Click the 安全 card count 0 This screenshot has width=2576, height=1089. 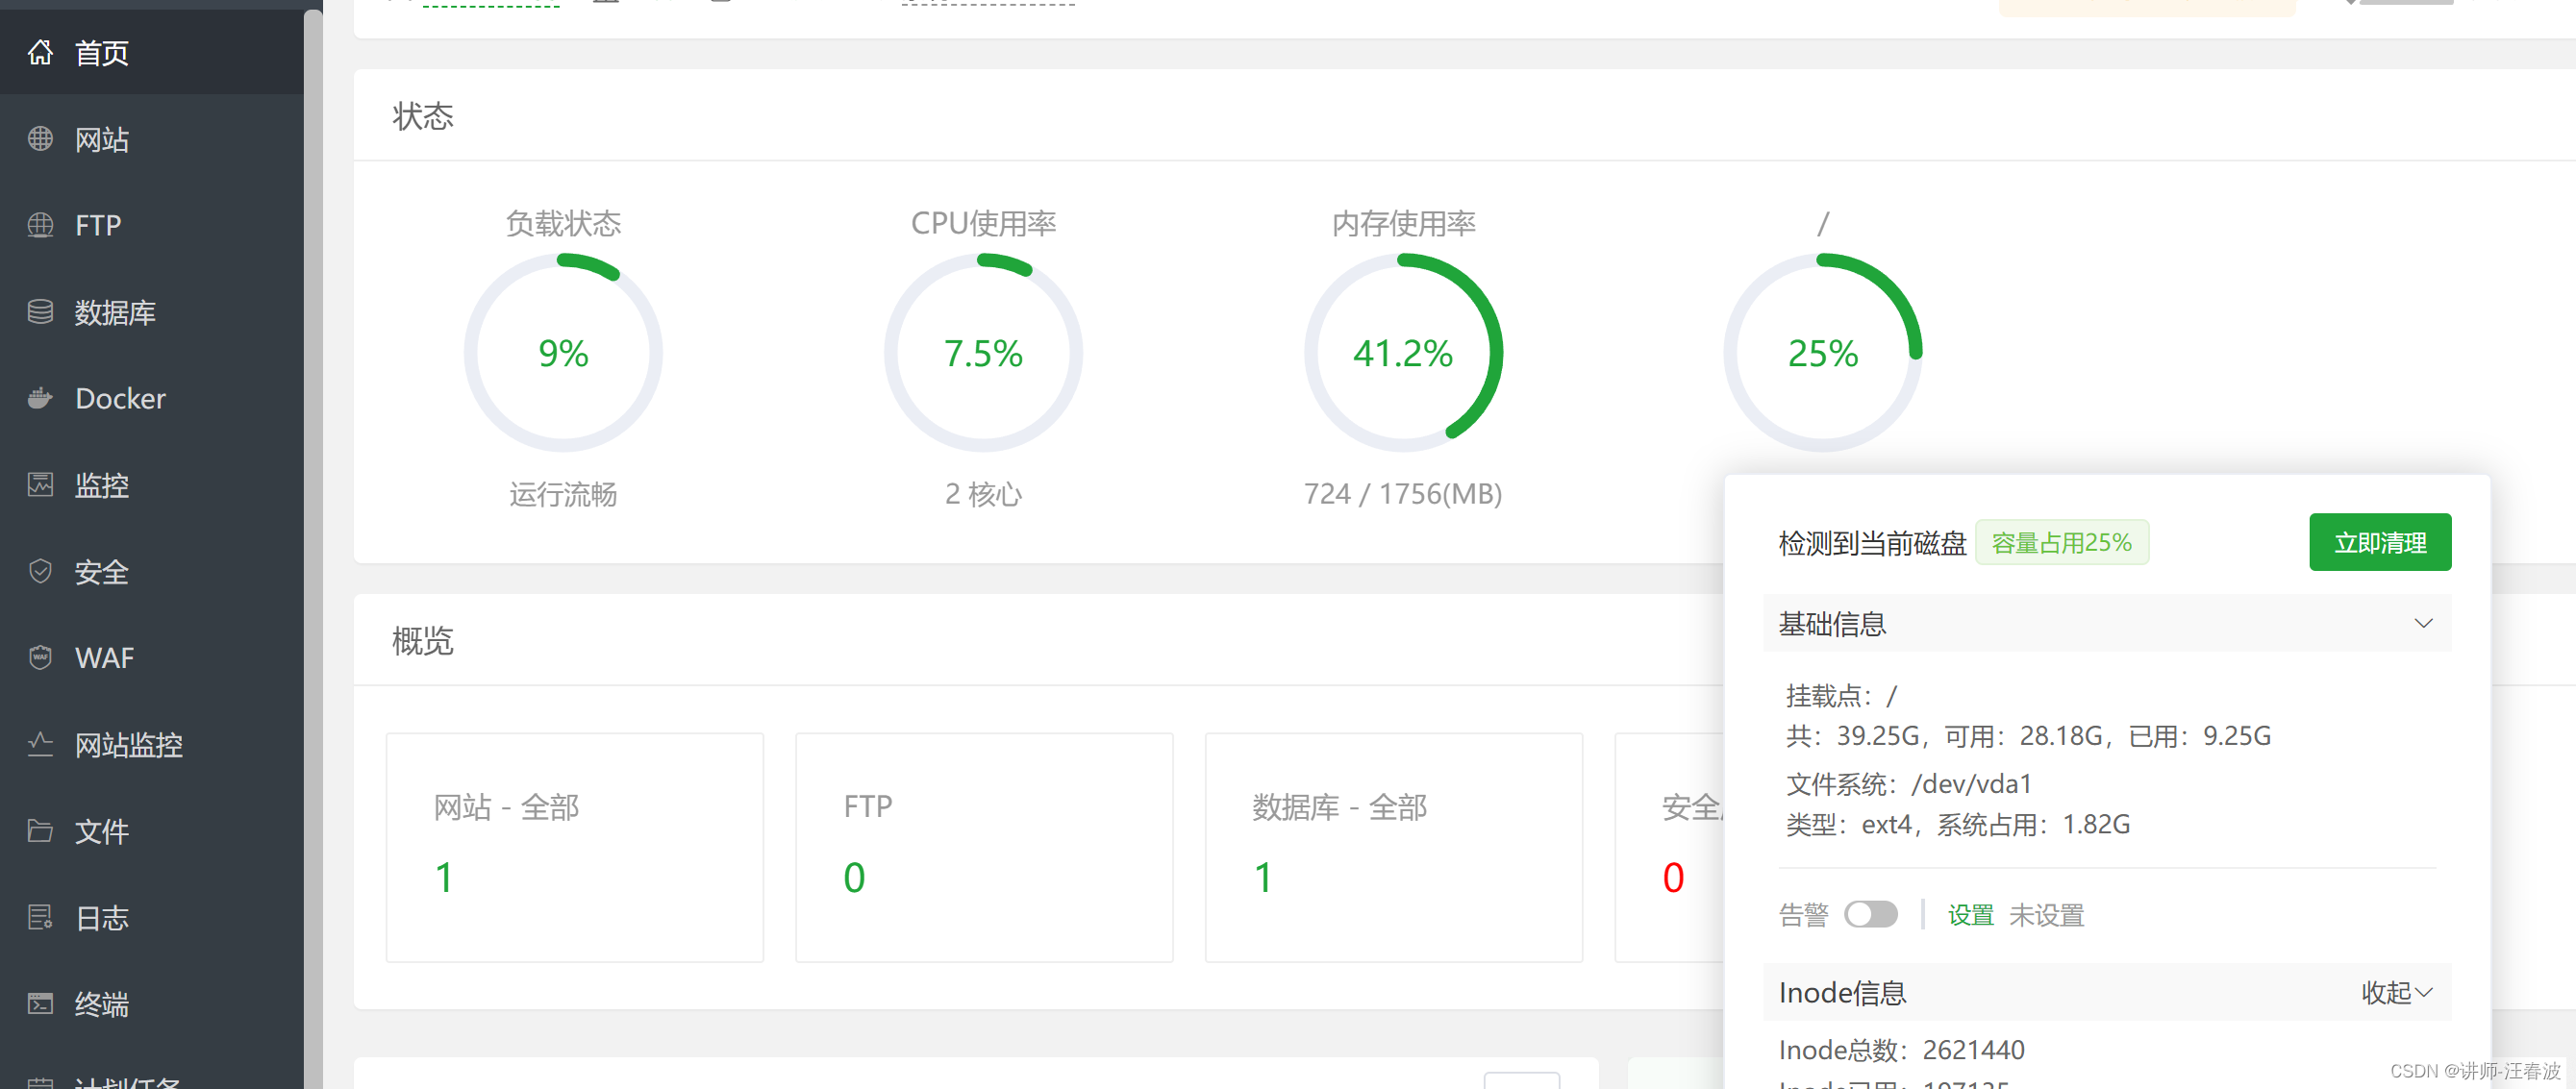tap(1673, 877)
